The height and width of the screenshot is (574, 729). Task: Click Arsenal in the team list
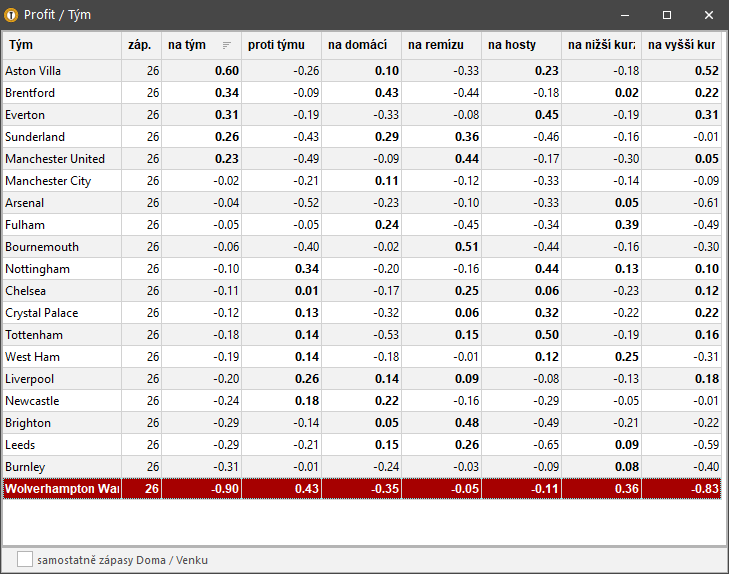pos(25,203)
